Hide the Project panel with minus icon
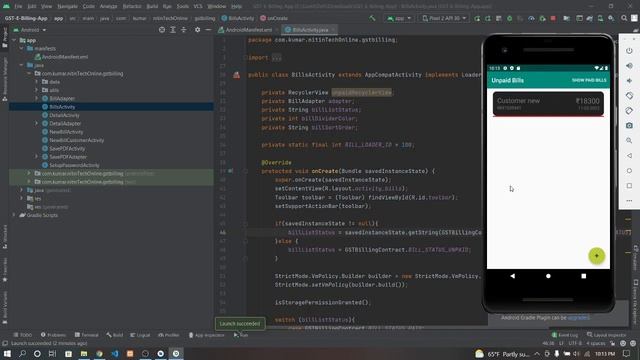The image size is (640, 360). 208,30
